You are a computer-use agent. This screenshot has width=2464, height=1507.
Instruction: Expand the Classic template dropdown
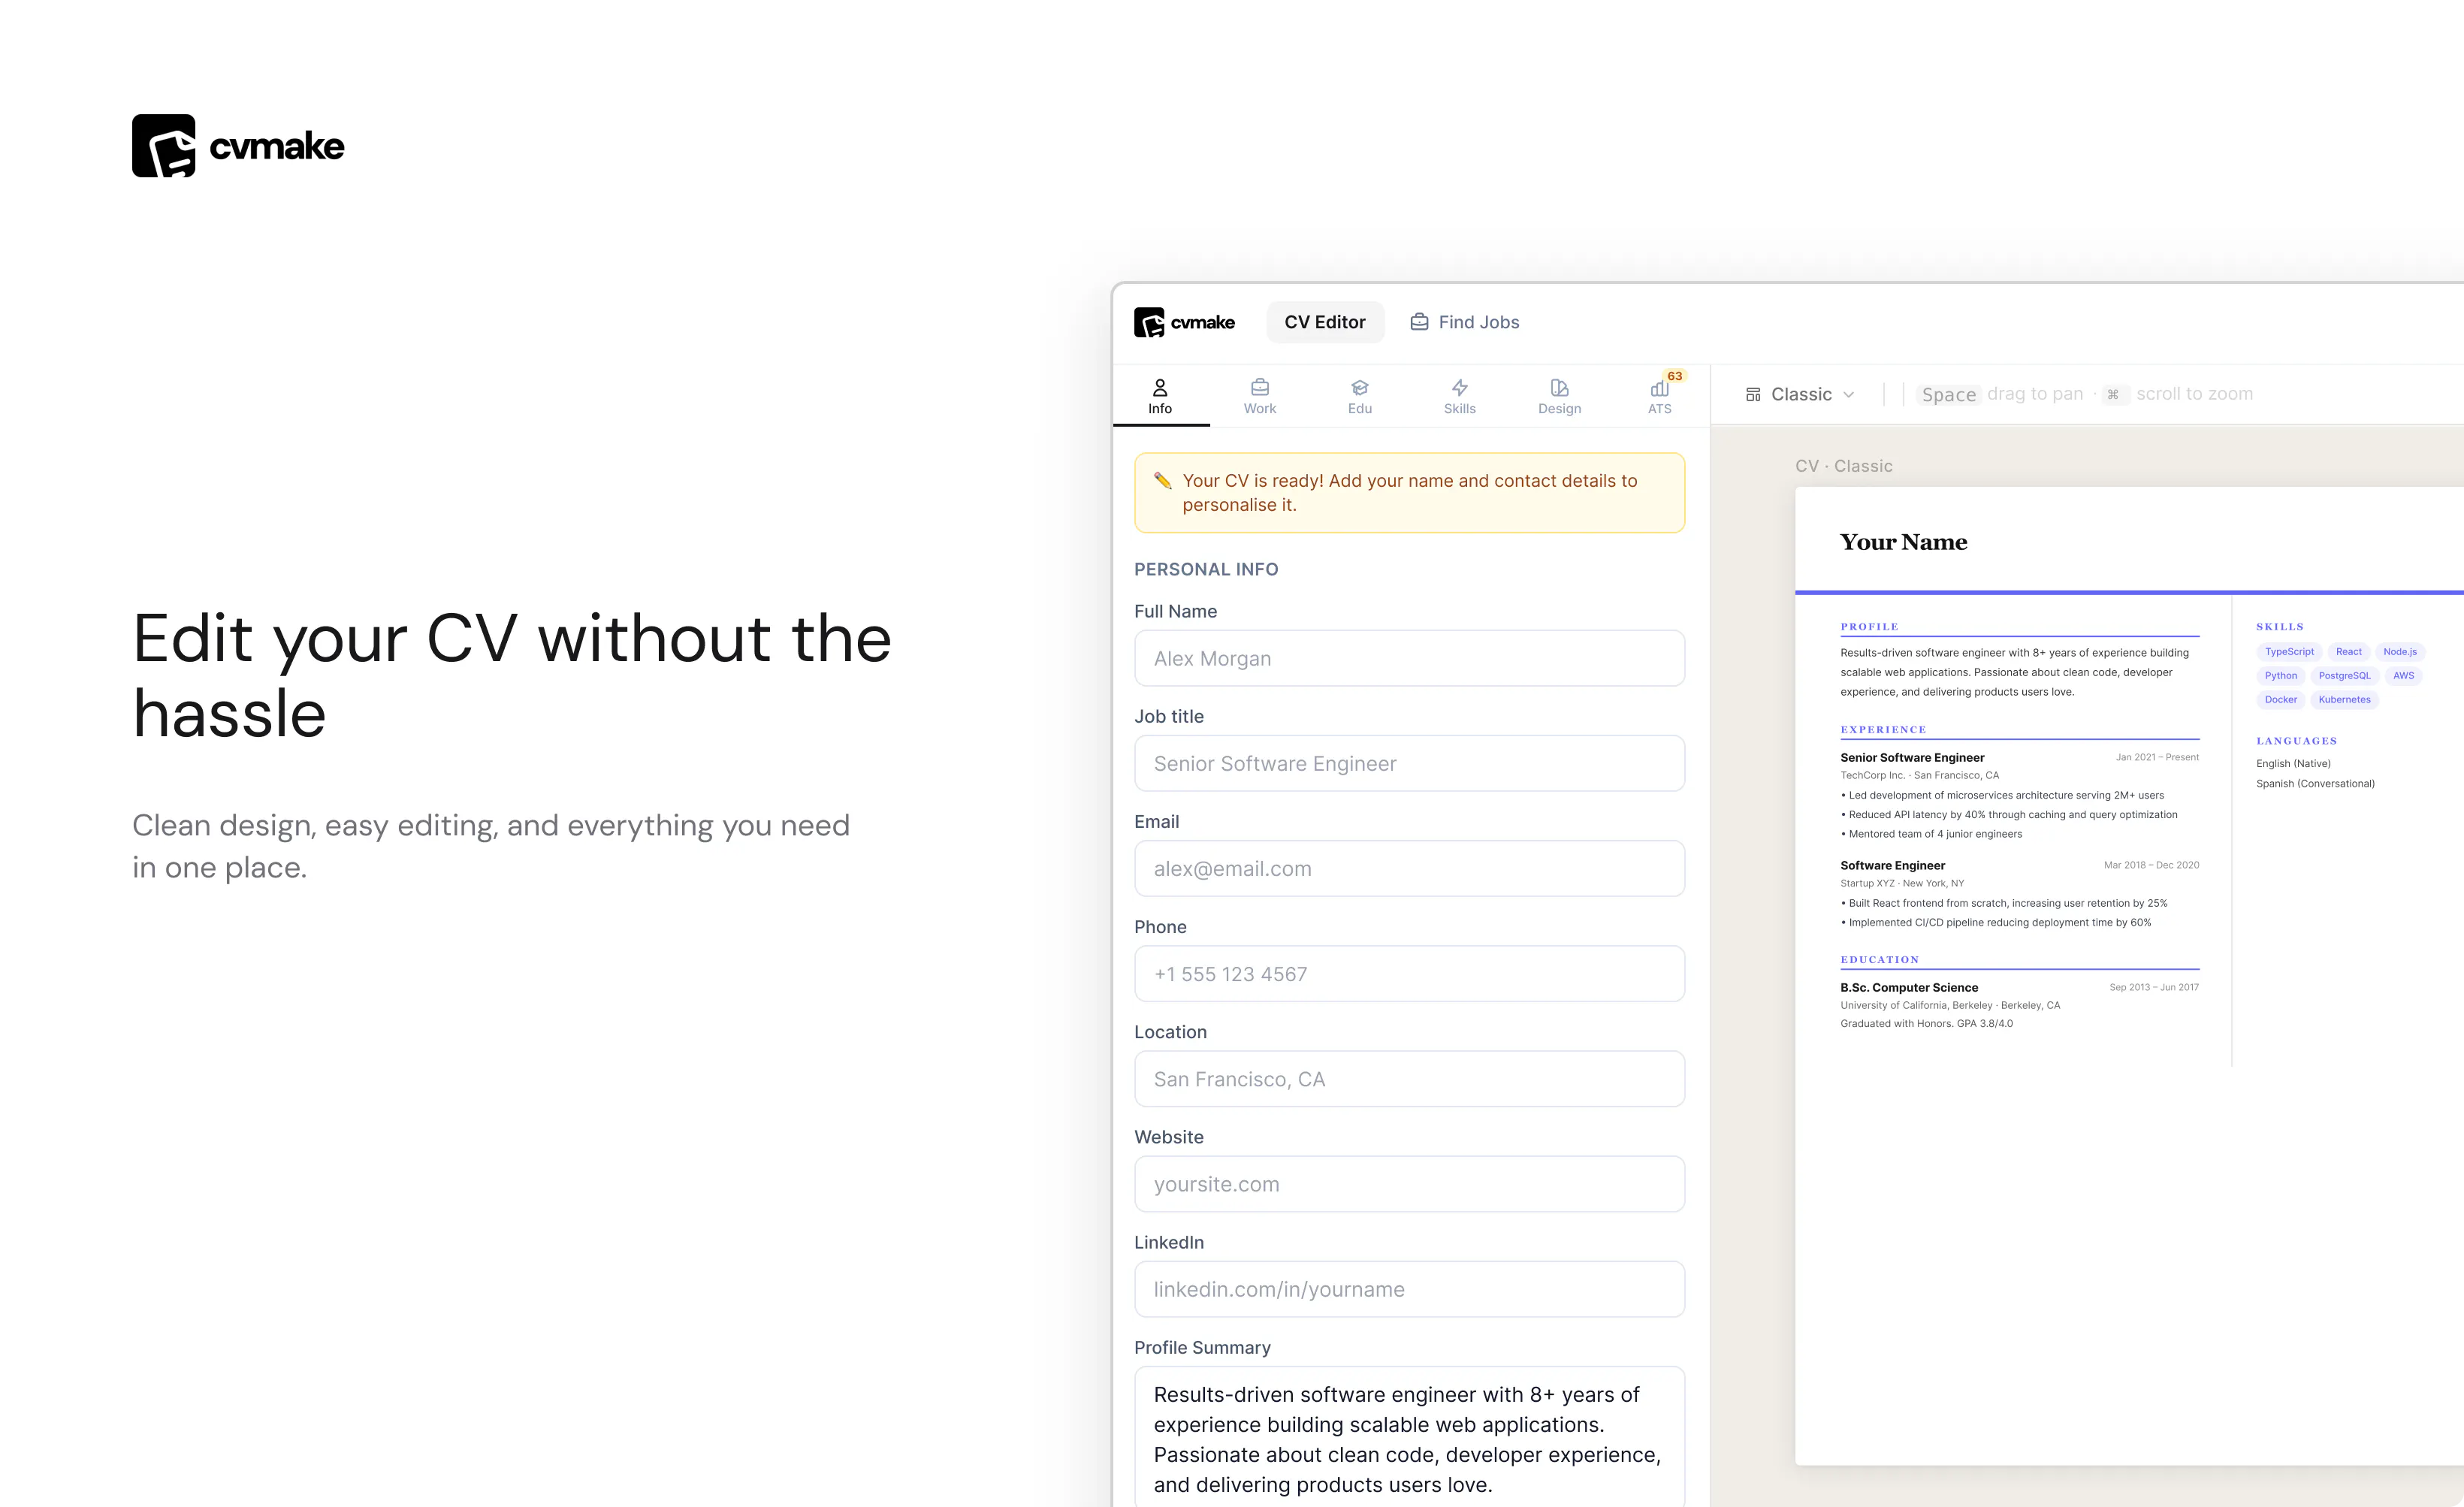pos(1801,394)
